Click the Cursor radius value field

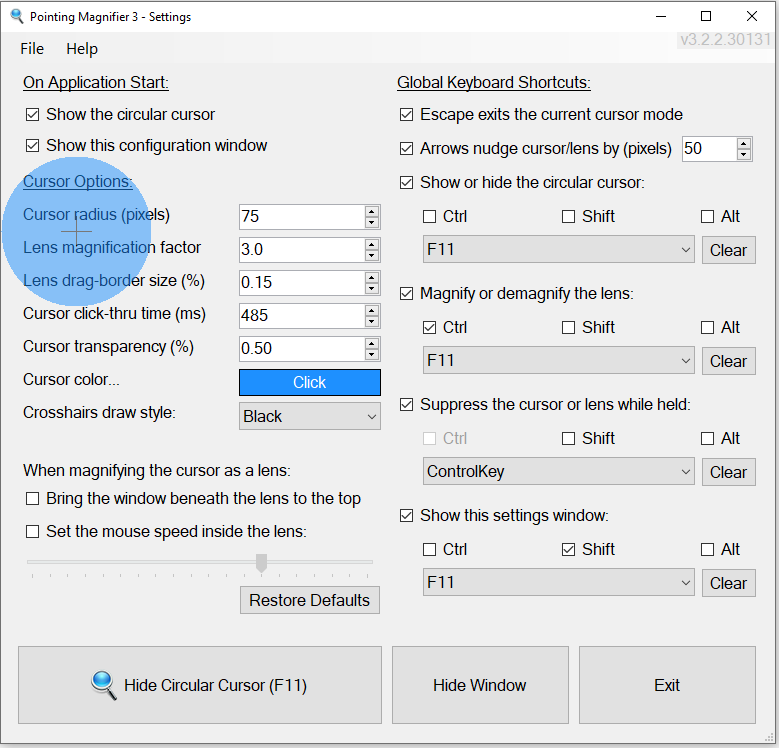point(302,217)
